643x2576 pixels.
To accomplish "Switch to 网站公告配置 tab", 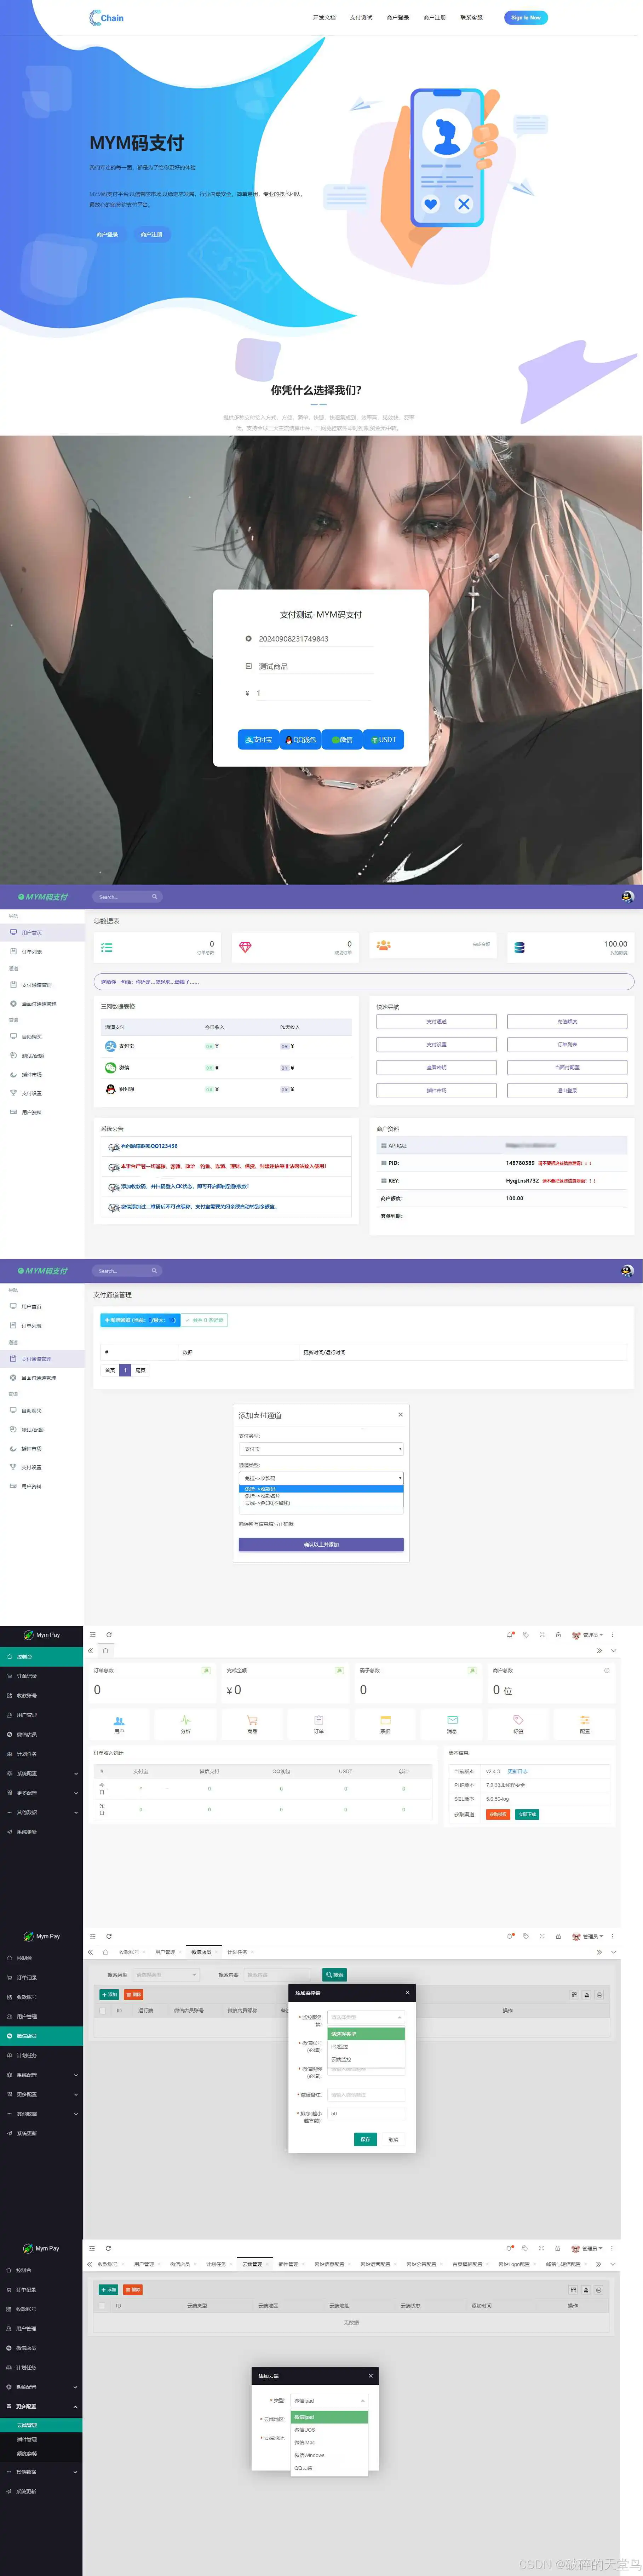I will coord(421,2264).
